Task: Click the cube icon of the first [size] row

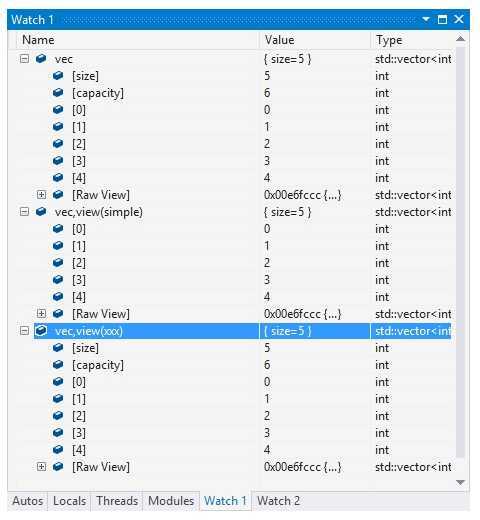Action: click(58, 75)
